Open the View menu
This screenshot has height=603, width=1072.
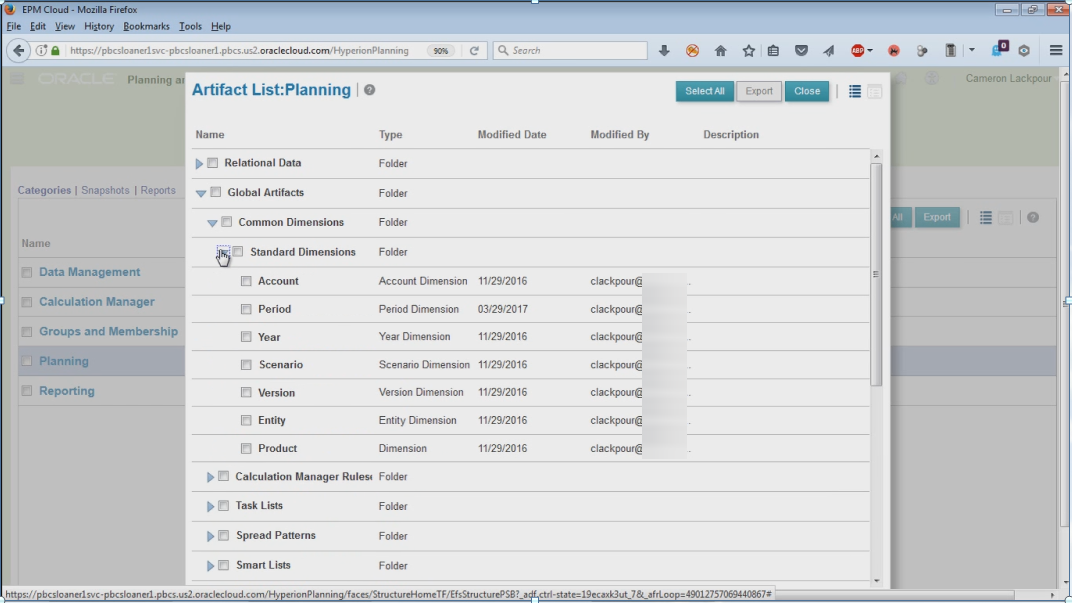[x=64, y=26]
